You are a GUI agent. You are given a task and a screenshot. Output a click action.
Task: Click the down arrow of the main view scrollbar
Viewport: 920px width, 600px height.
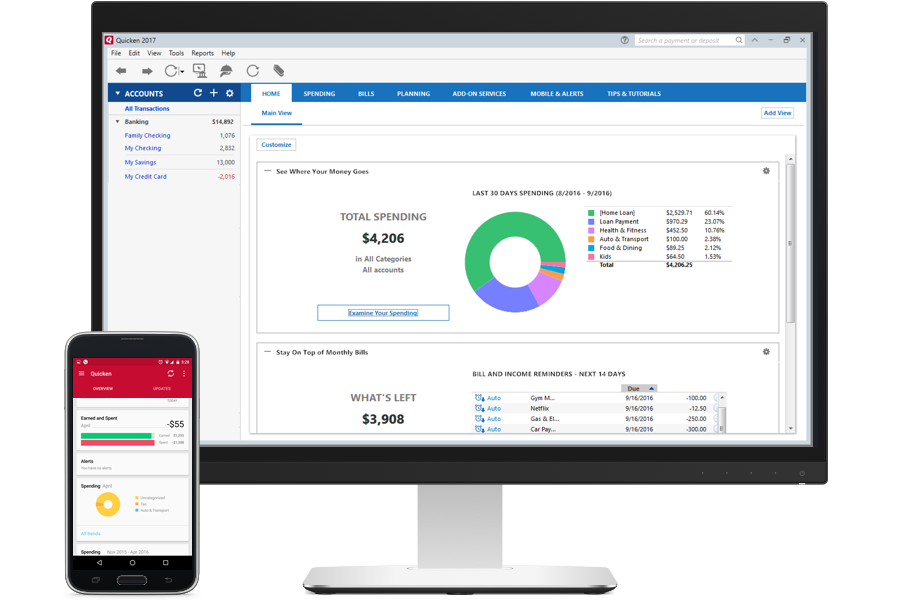pyautogui.click(x=790, y=429)
